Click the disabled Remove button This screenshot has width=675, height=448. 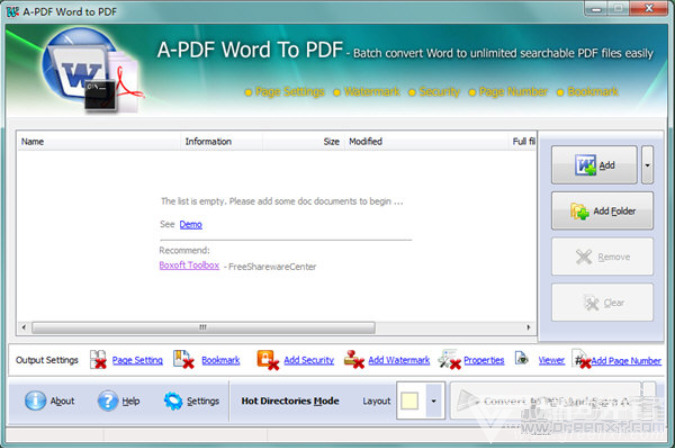pos(602,257)
